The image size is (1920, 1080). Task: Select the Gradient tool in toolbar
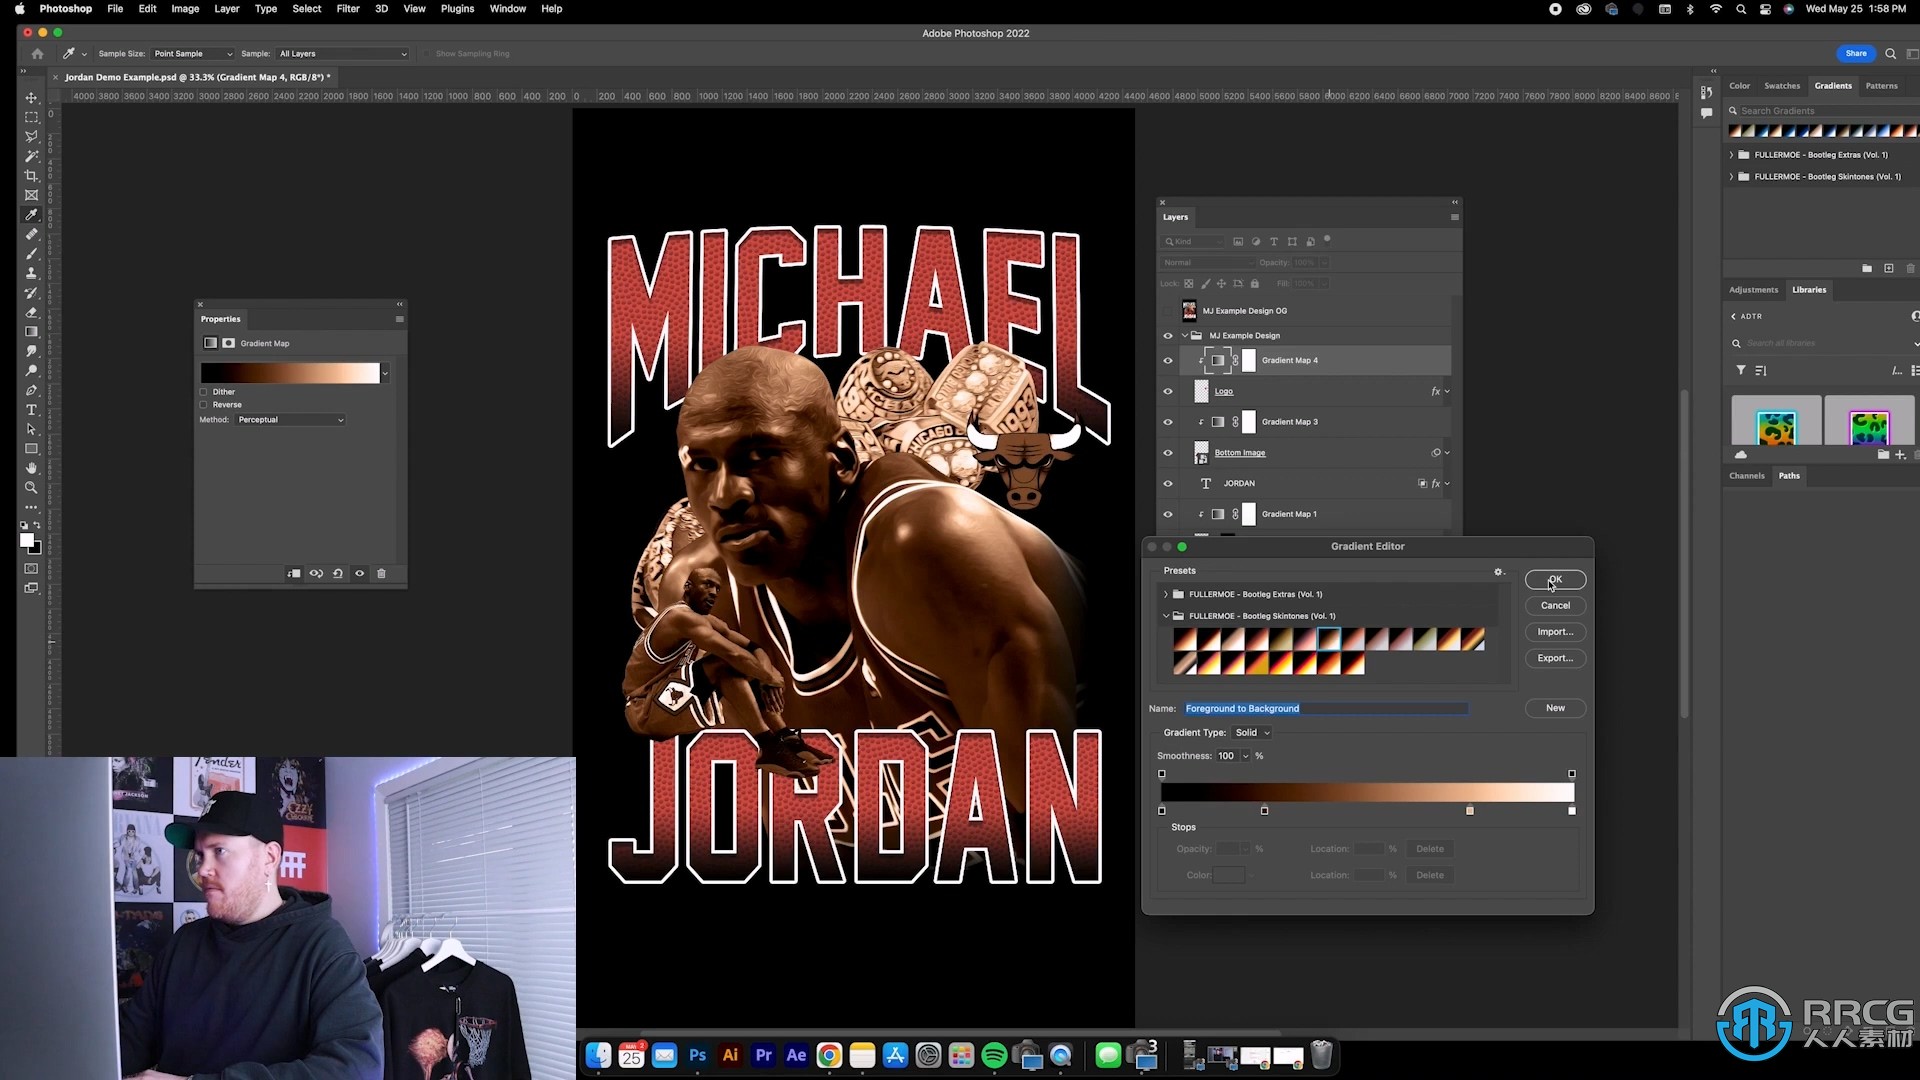pyautogui.click(x=30, y=331)
